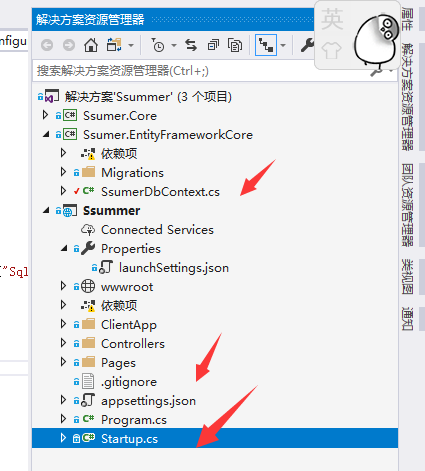Expand the ClientApp folder
This screenshot has height=471, width=425.
63,324
